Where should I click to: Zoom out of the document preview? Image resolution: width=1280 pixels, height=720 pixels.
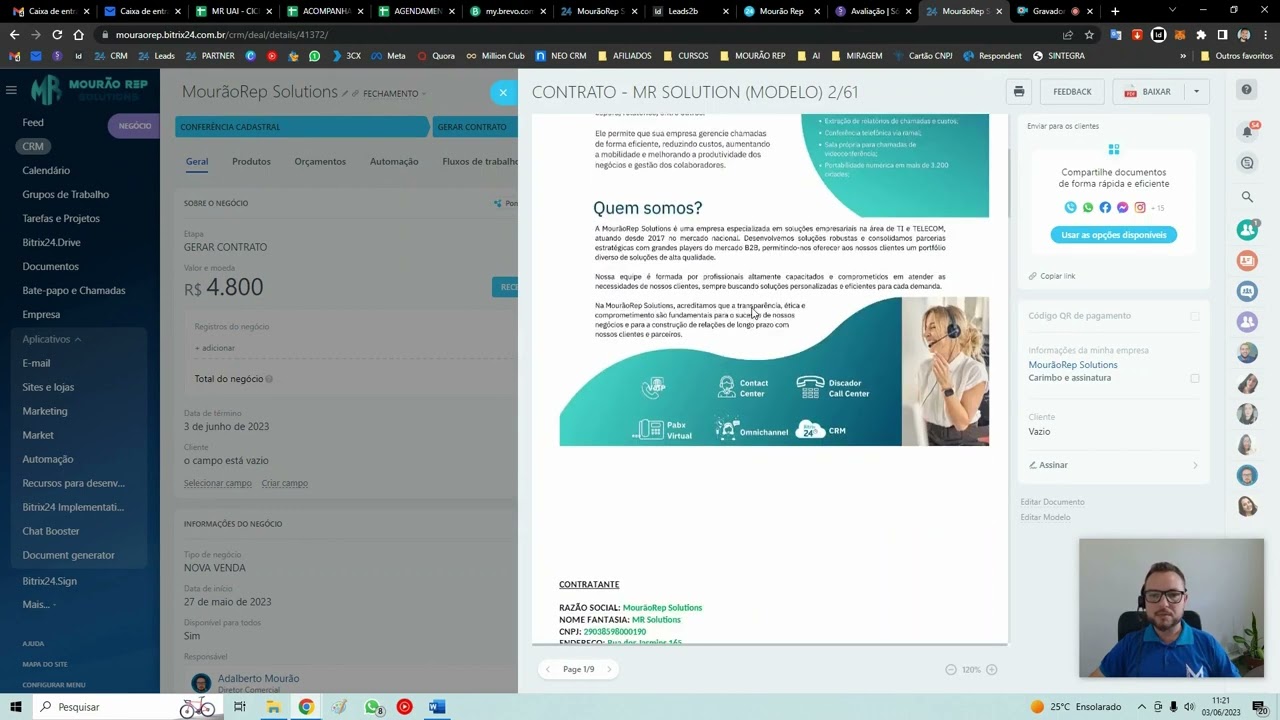click(951, 669)
